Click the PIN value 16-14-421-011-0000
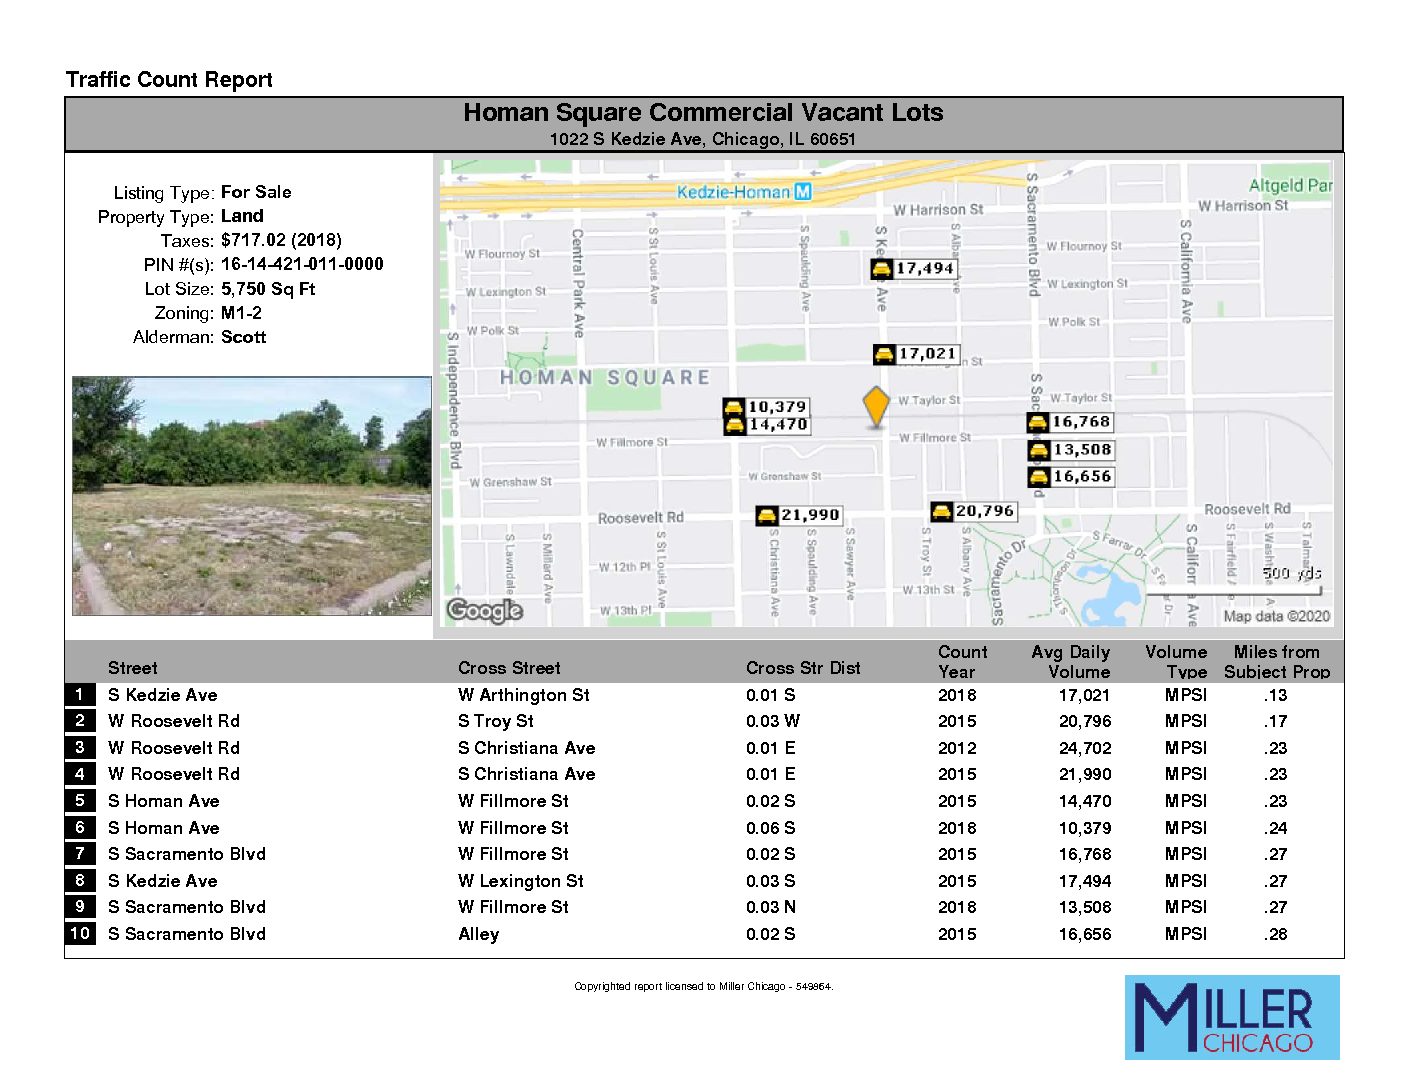Image resolution: width=1408 pixels, height=1088 pixels. pos(302,264)
